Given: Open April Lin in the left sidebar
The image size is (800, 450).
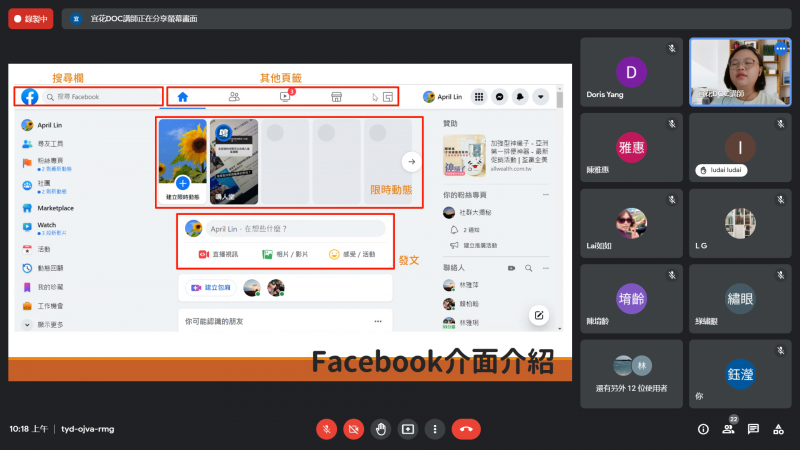Looking at the screenshot, I should coord(42,125).
